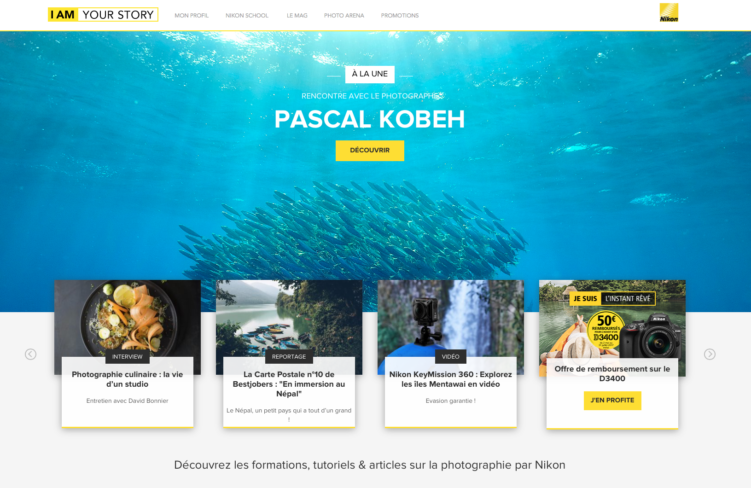Click the VIDÉO category tag
The image size is (751, 488).
click(450, 357)
